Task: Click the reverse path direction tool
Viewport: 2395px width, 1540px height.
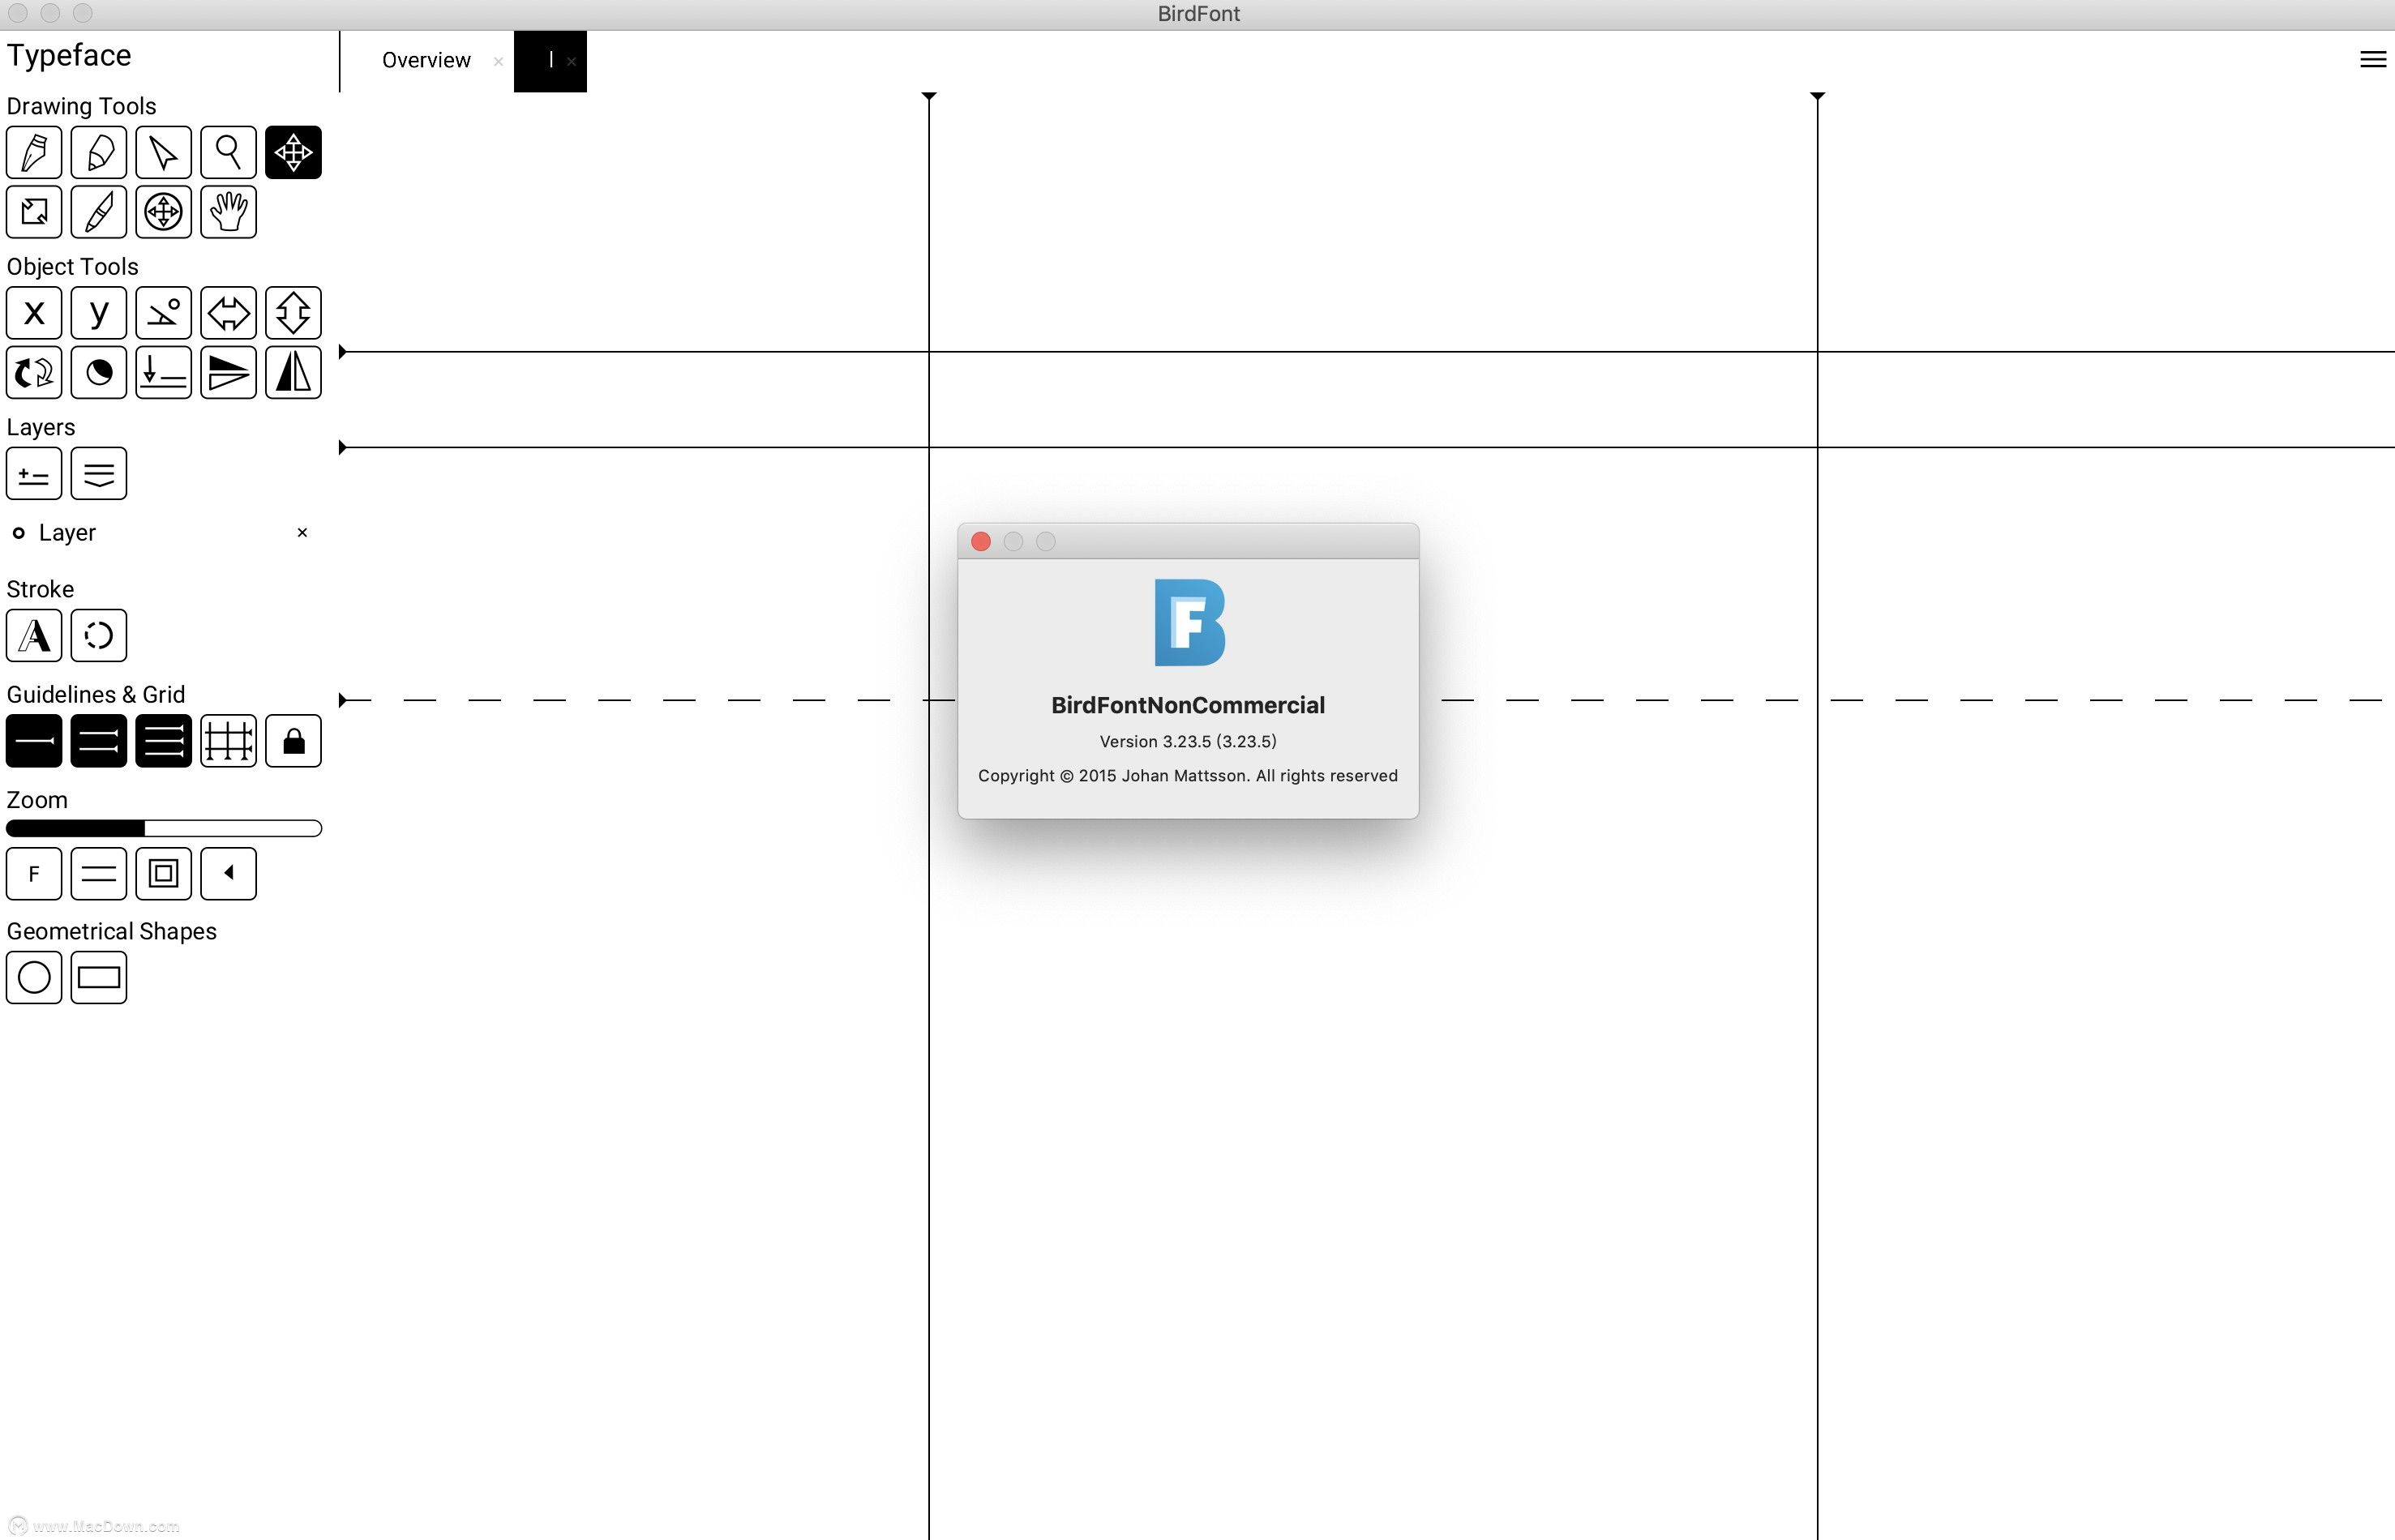Action: pyautogui.click(x=34, y=372)
